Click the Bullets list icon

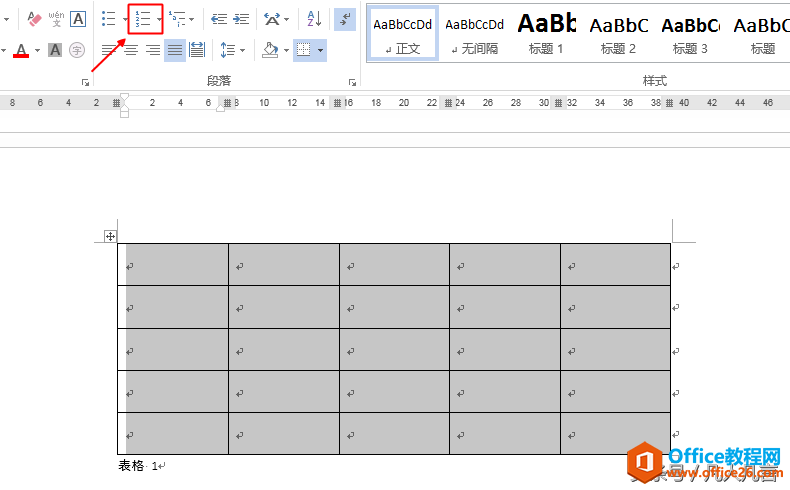[109, 19]
